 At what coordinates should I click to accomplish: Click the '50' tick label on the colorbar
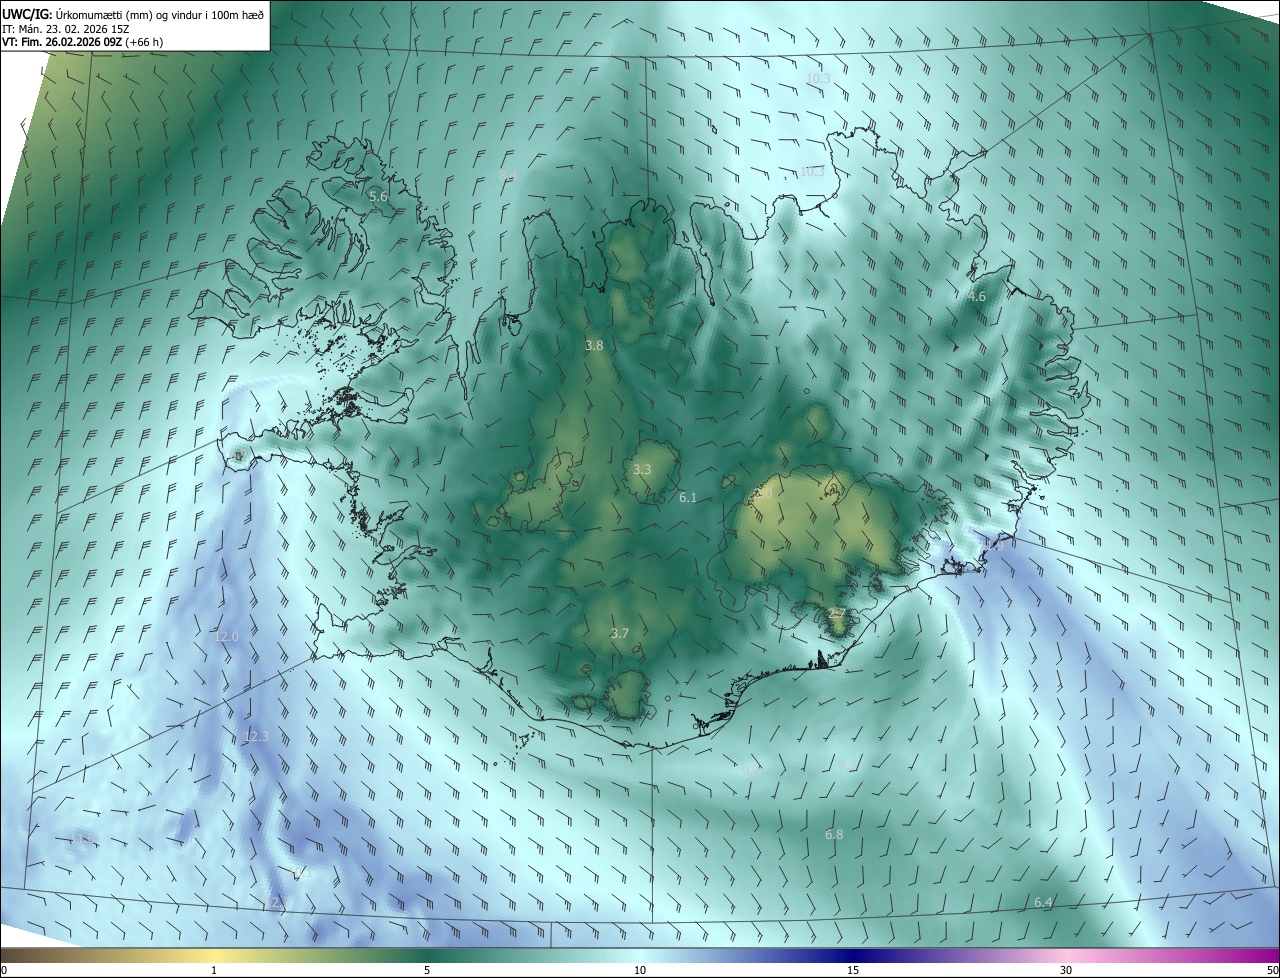1272,970
